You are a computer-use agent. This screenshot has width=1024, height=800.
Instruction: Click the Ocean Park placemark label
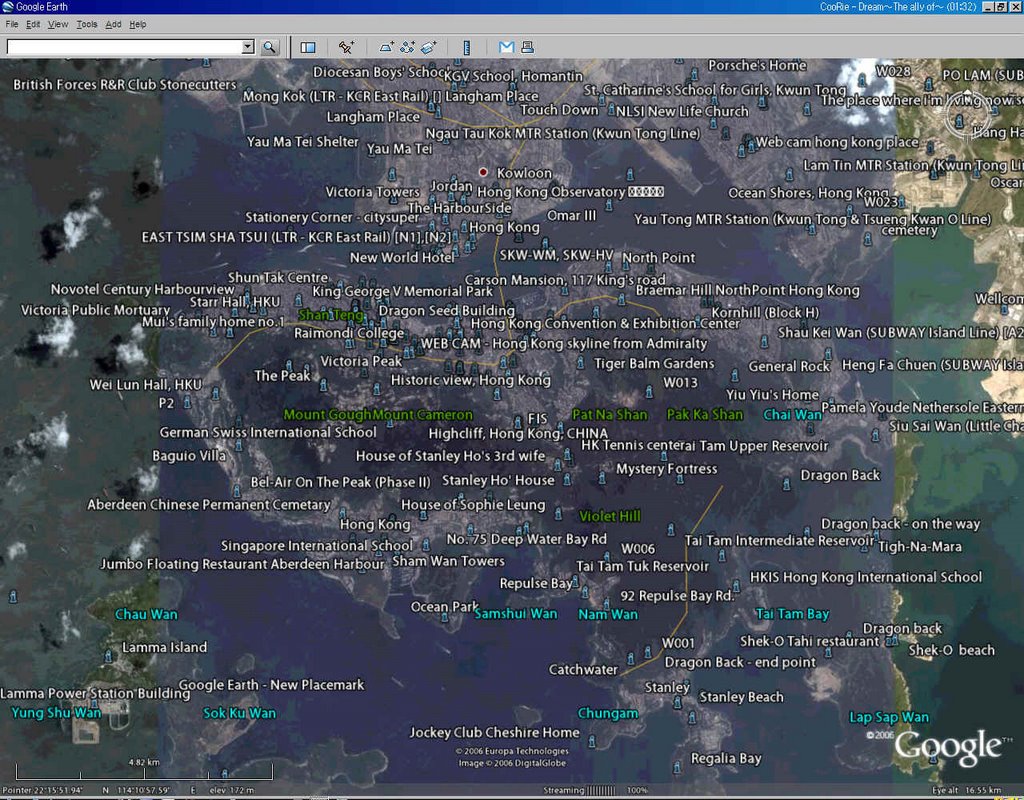pyautogui.click(x=444, y=607)
